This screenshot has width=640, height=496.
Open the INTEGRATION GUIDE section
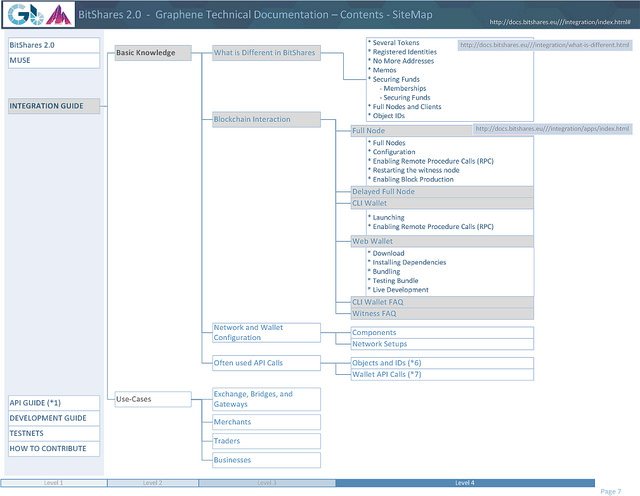click(x=54, y=106)
